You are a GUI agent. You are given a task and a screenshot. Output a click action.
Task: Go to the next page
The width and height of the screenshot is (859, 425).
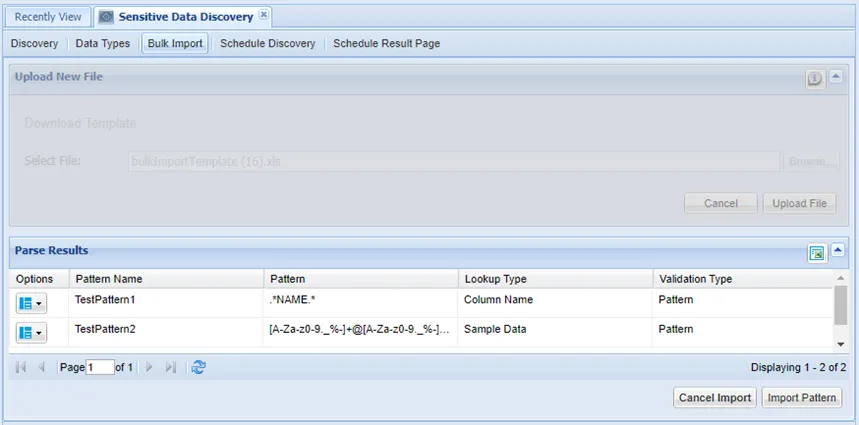[x=148, y=367]
